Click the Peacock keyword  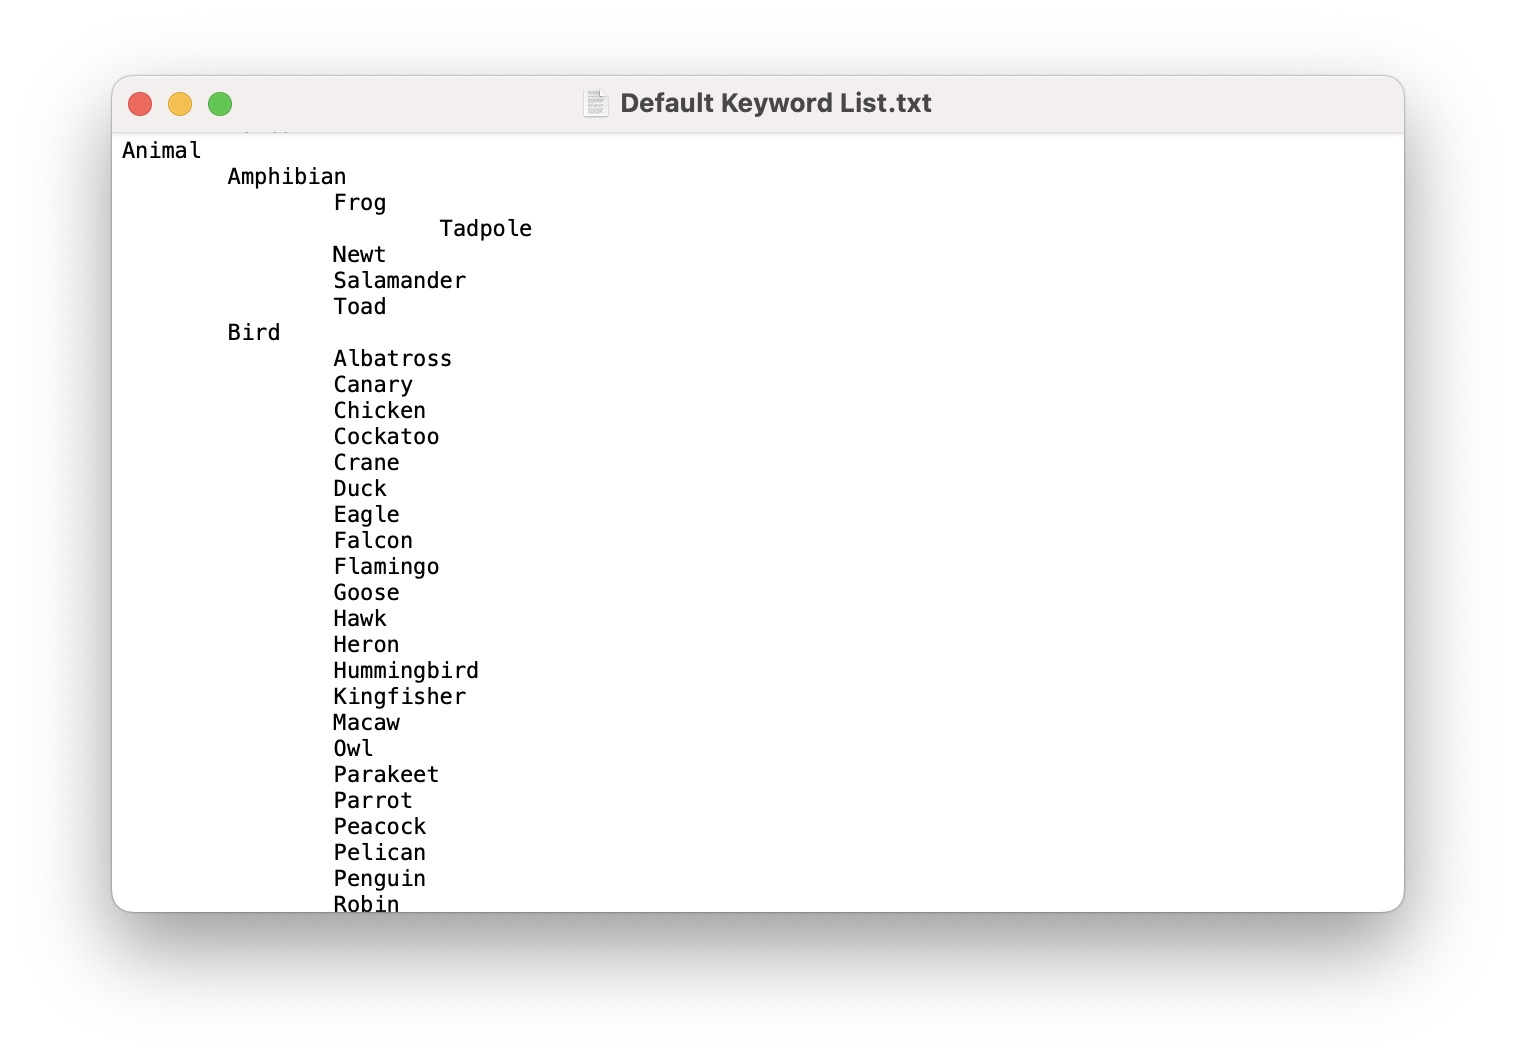379,827
